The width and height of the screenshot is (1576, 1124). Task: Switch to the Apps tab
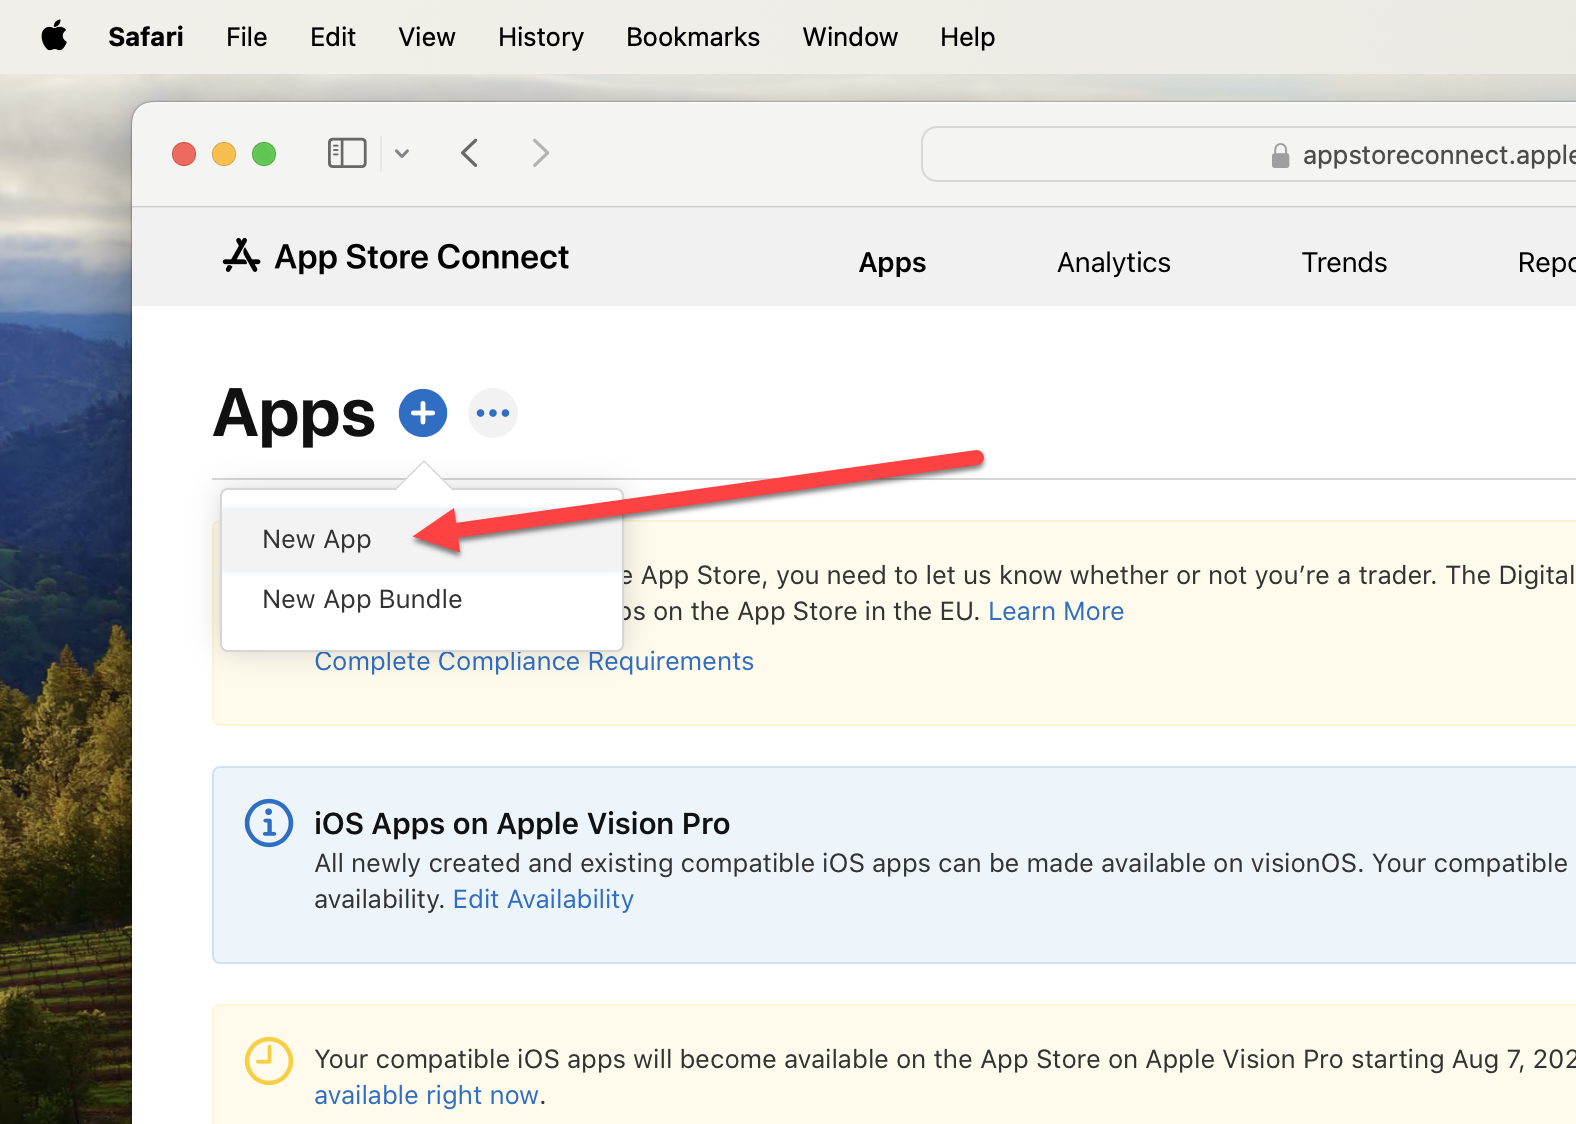click(x=892, y=262)
